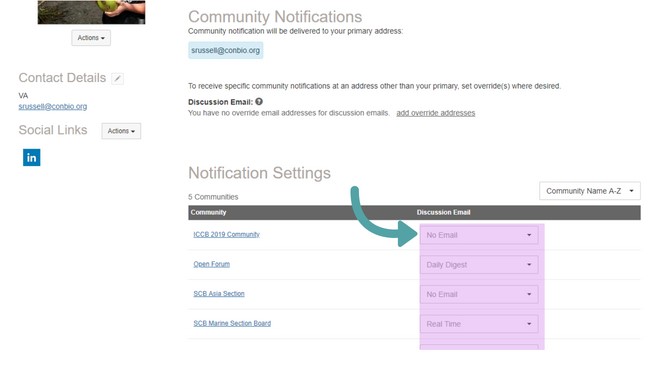Open Actions dropdown under the profile photo

(x=91, y=38)
